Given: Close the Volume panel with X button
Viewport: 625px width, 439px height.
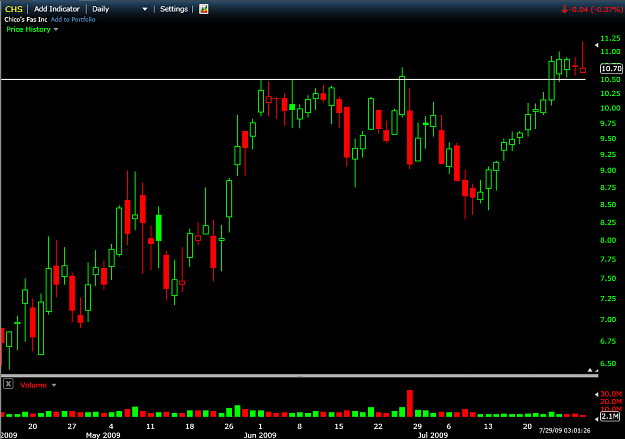Looking at the screenshot, I should coord(8,384).
